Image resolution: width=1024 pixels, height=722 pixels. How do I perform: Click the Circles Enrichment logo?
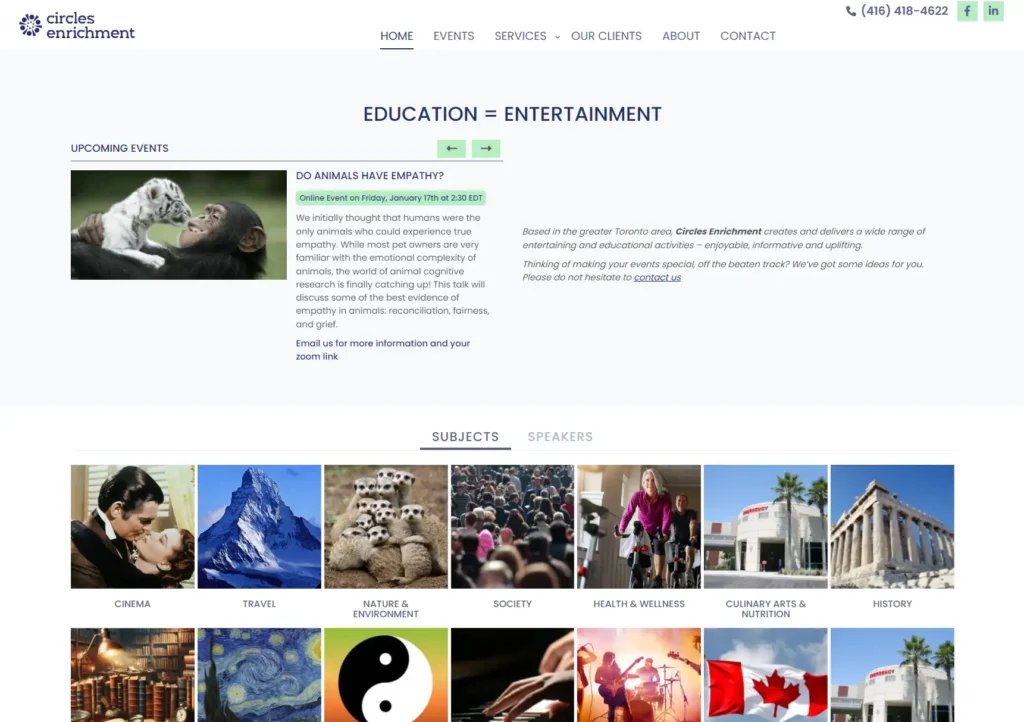click(77, 25)
